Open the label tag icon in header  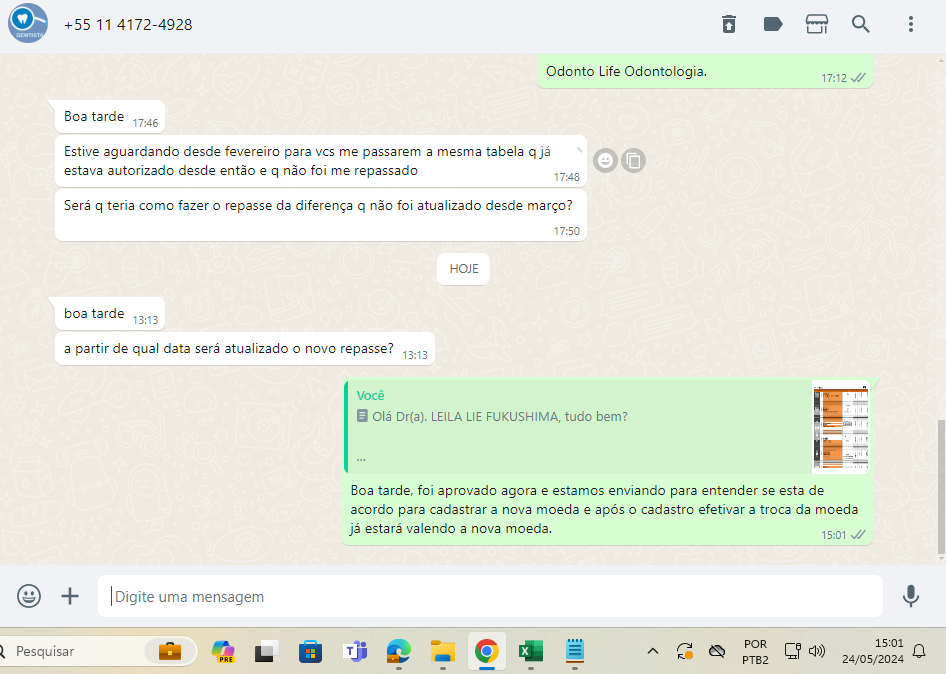pyautogui.click(x=773, y=24)
